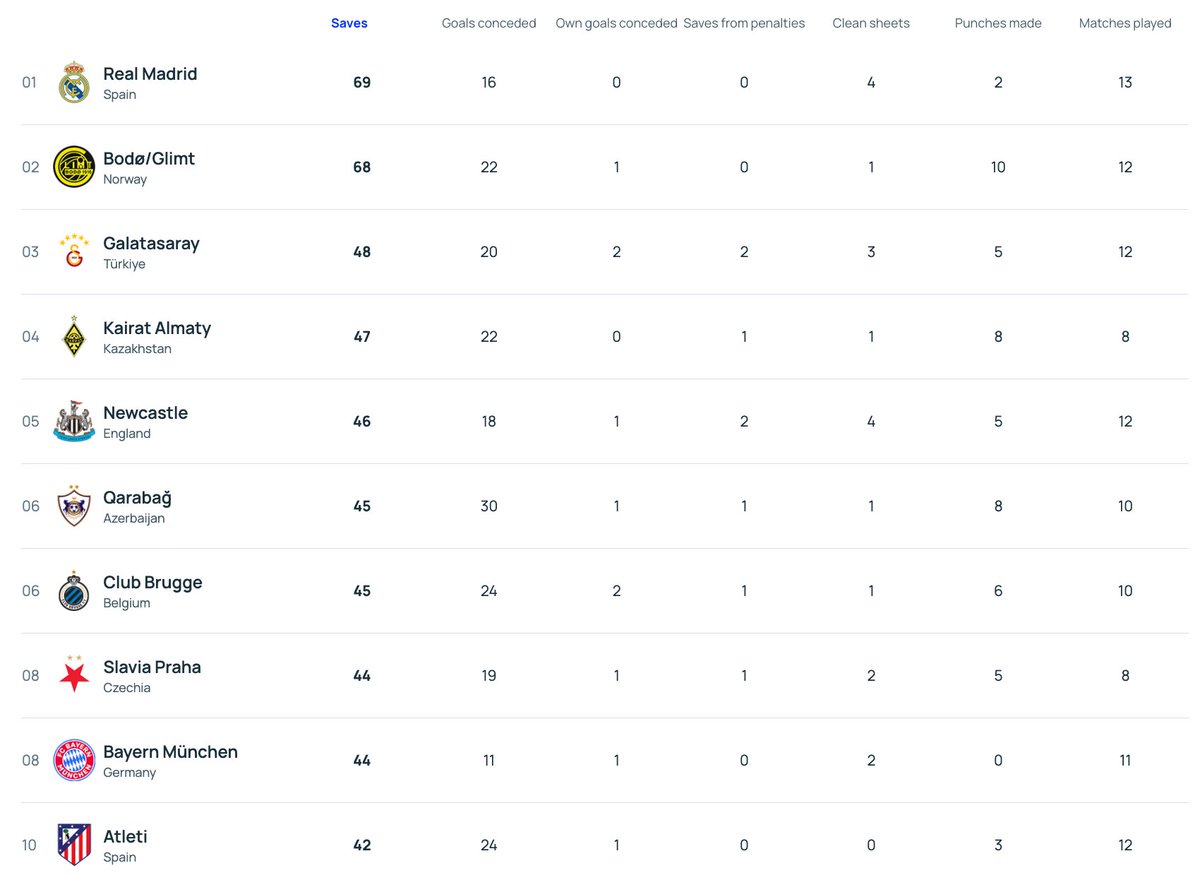Click the Kairat Almaty club crest

(x=74, y=337)
